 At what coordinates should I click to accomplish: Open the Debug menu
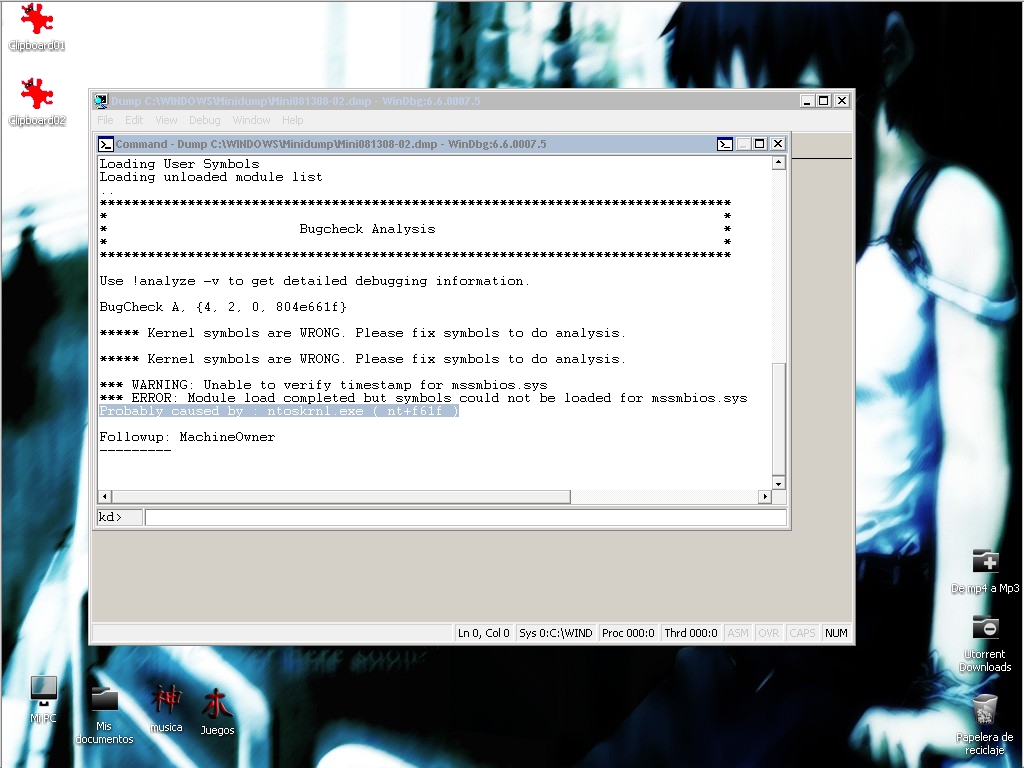click(204, 120)
